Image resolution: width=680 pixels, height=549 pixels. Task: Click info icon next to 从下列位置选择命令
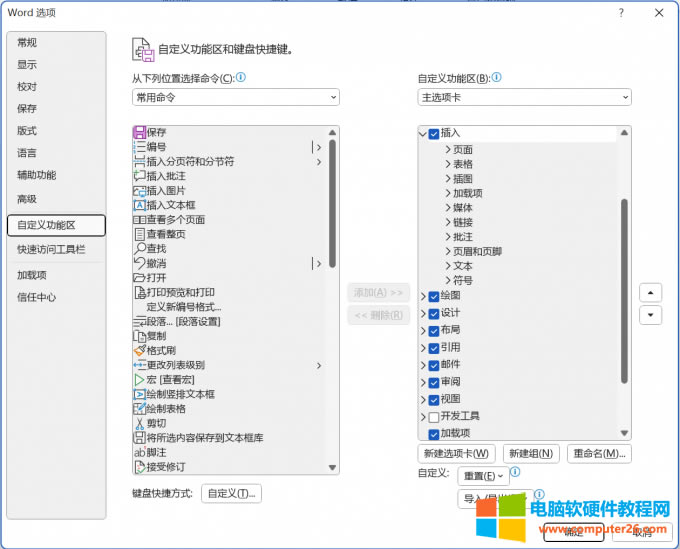(241, 77)
